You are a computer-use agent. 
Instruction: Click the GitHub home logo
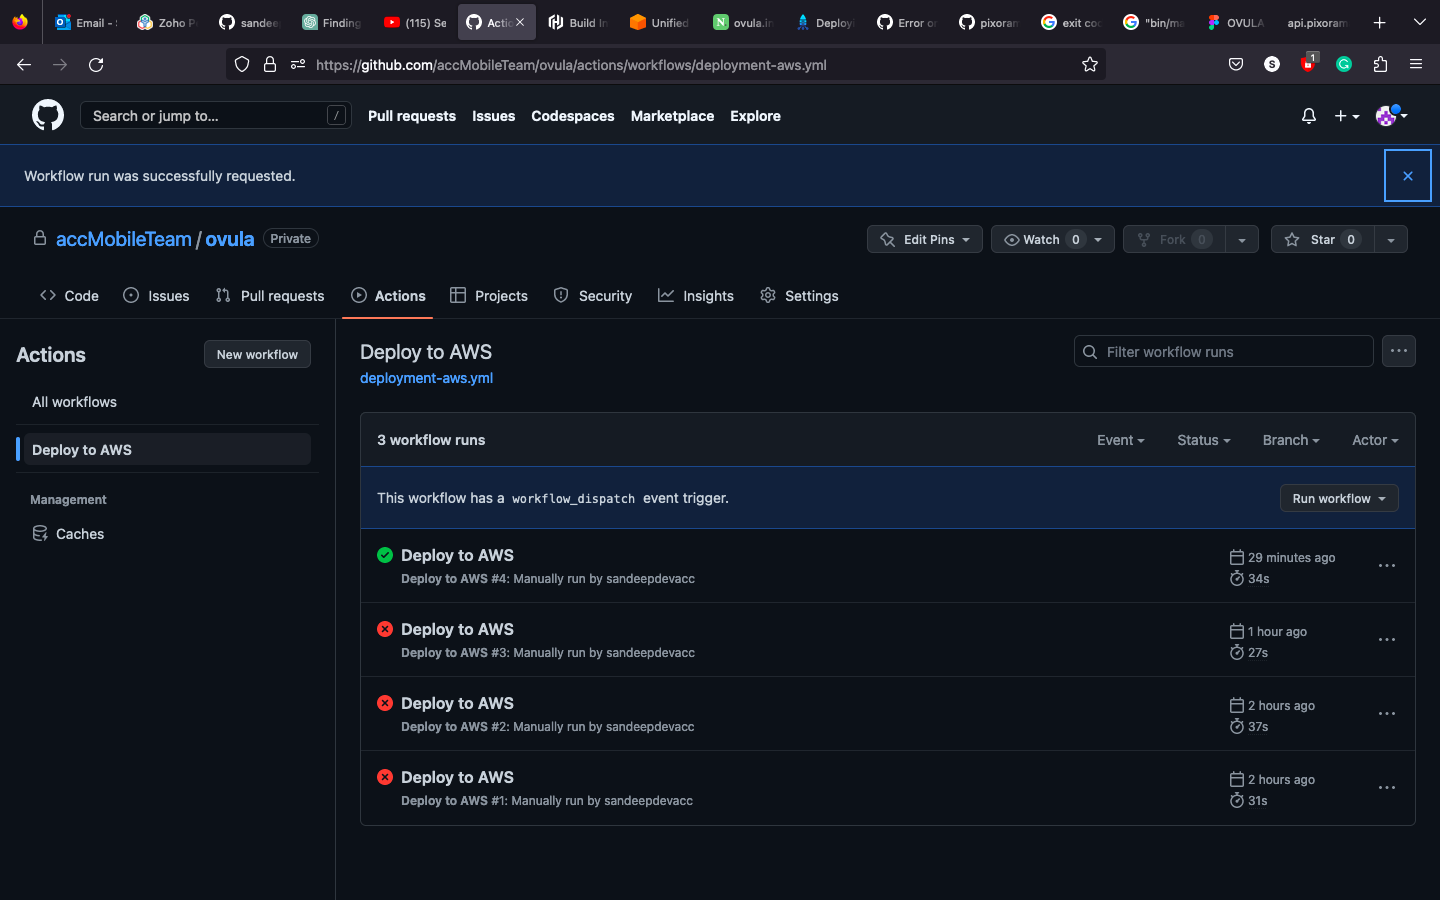click(x=47, y=114)
